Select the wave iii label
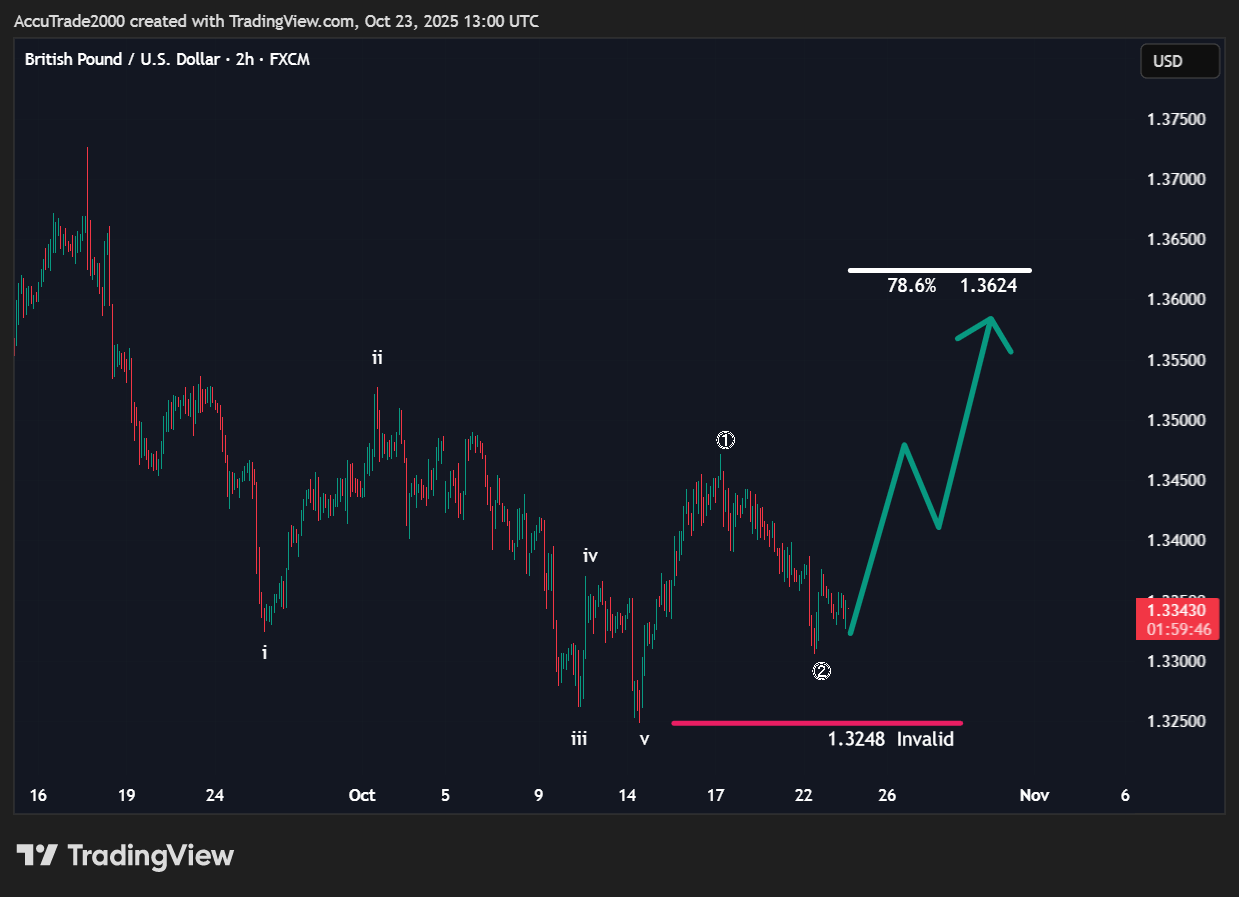This screenshot has height=897, width=1239. click(x=579, y=739)
